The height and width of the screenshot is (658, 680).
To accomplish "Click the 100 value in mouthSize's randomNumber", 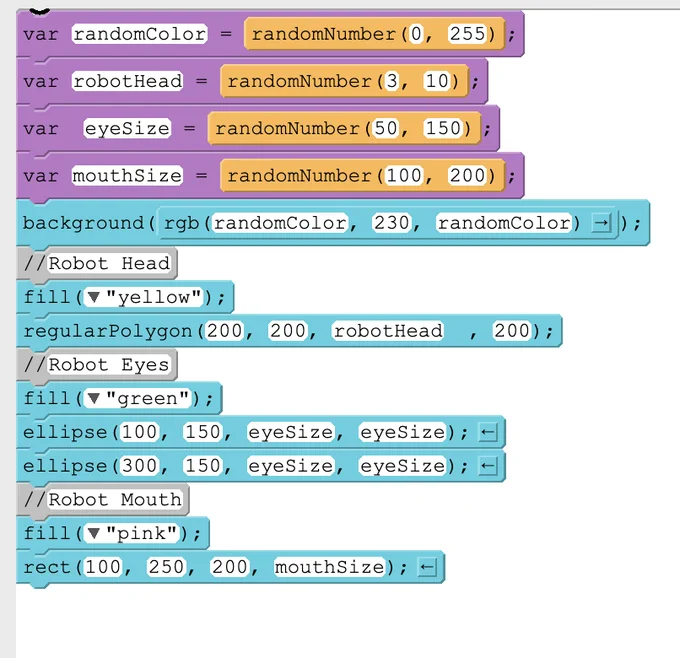I will pos(404,176).
